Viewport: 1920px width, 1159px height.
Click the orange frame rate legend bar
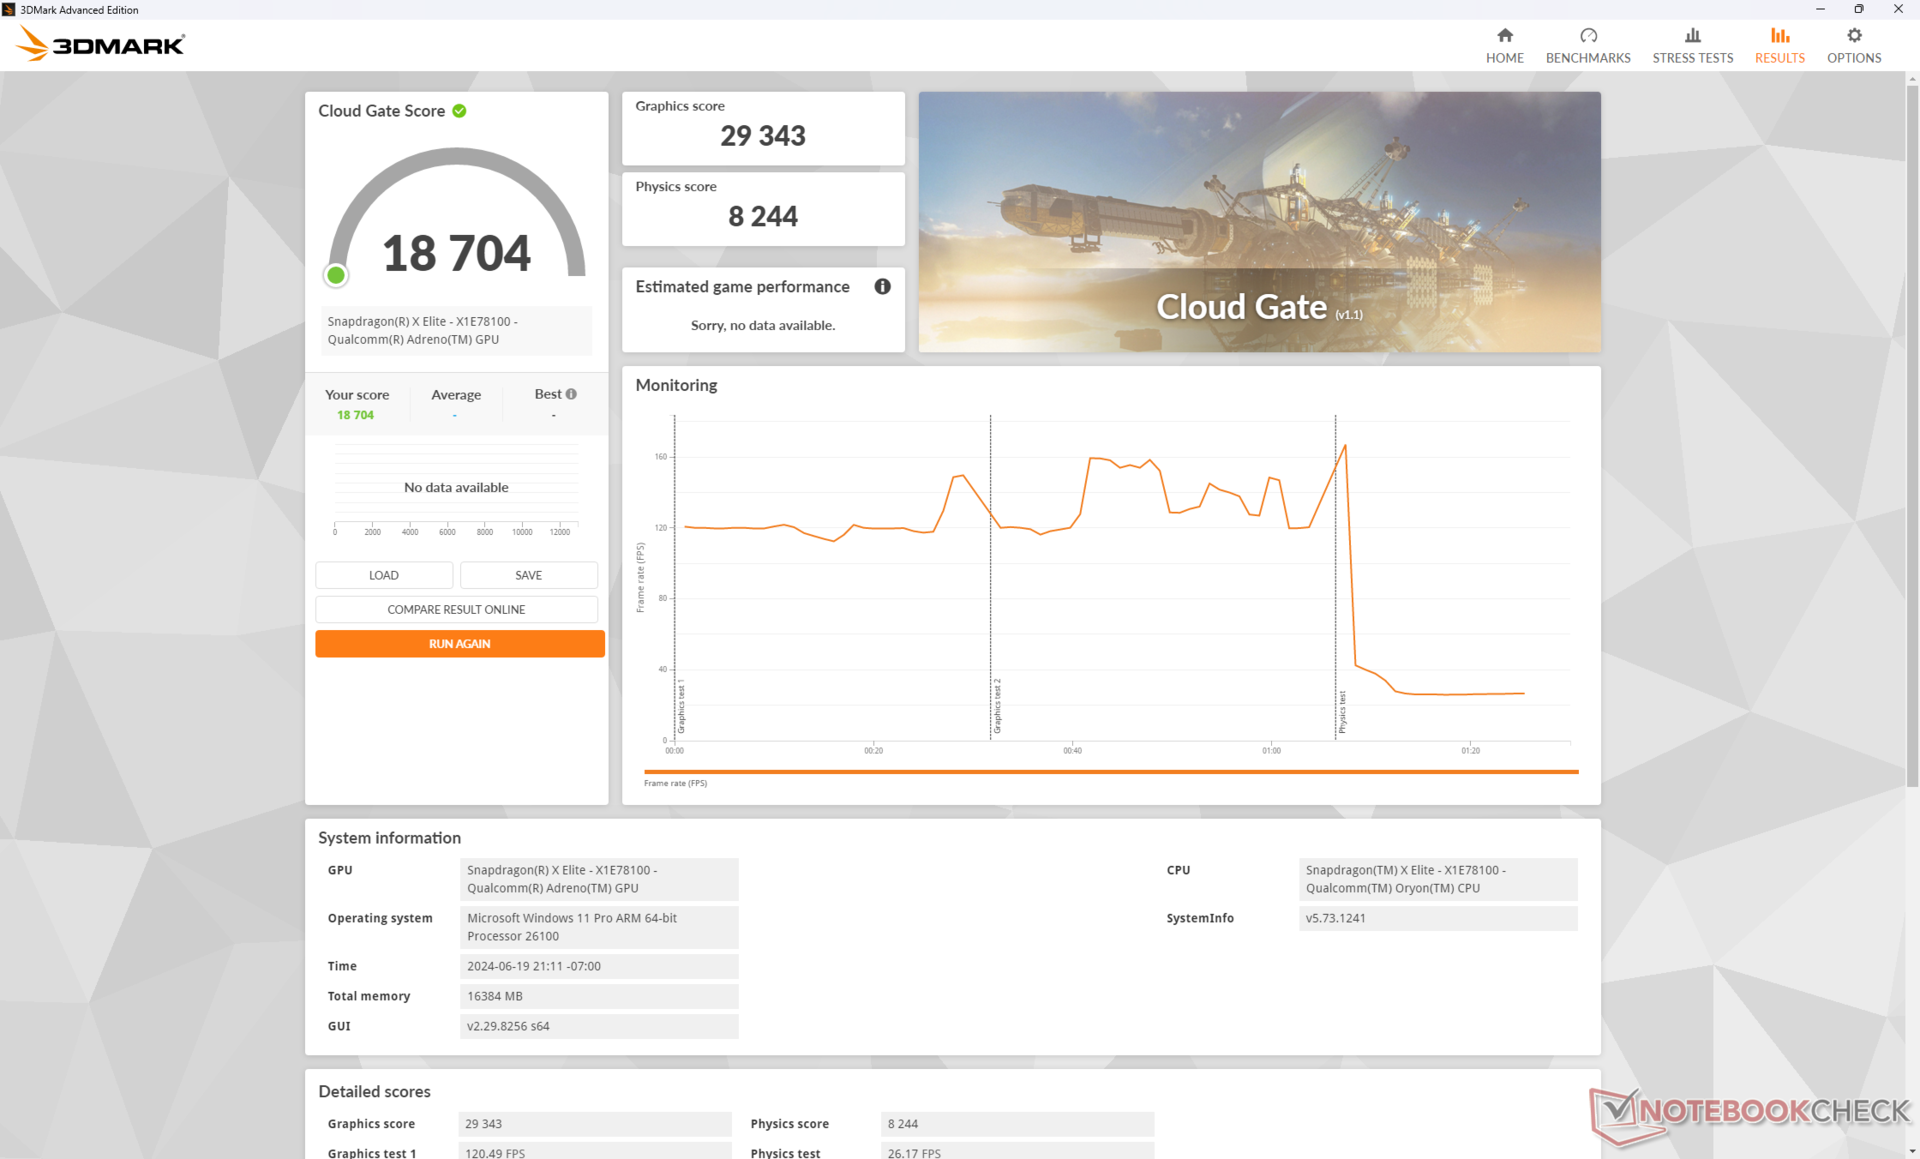1110,772
